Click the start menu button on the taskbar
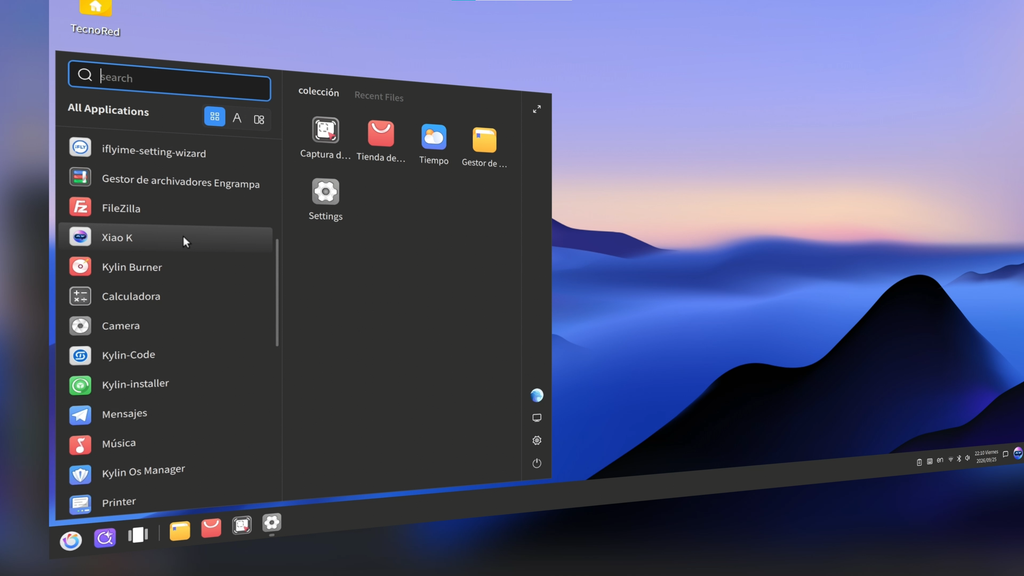 [71, 541]
